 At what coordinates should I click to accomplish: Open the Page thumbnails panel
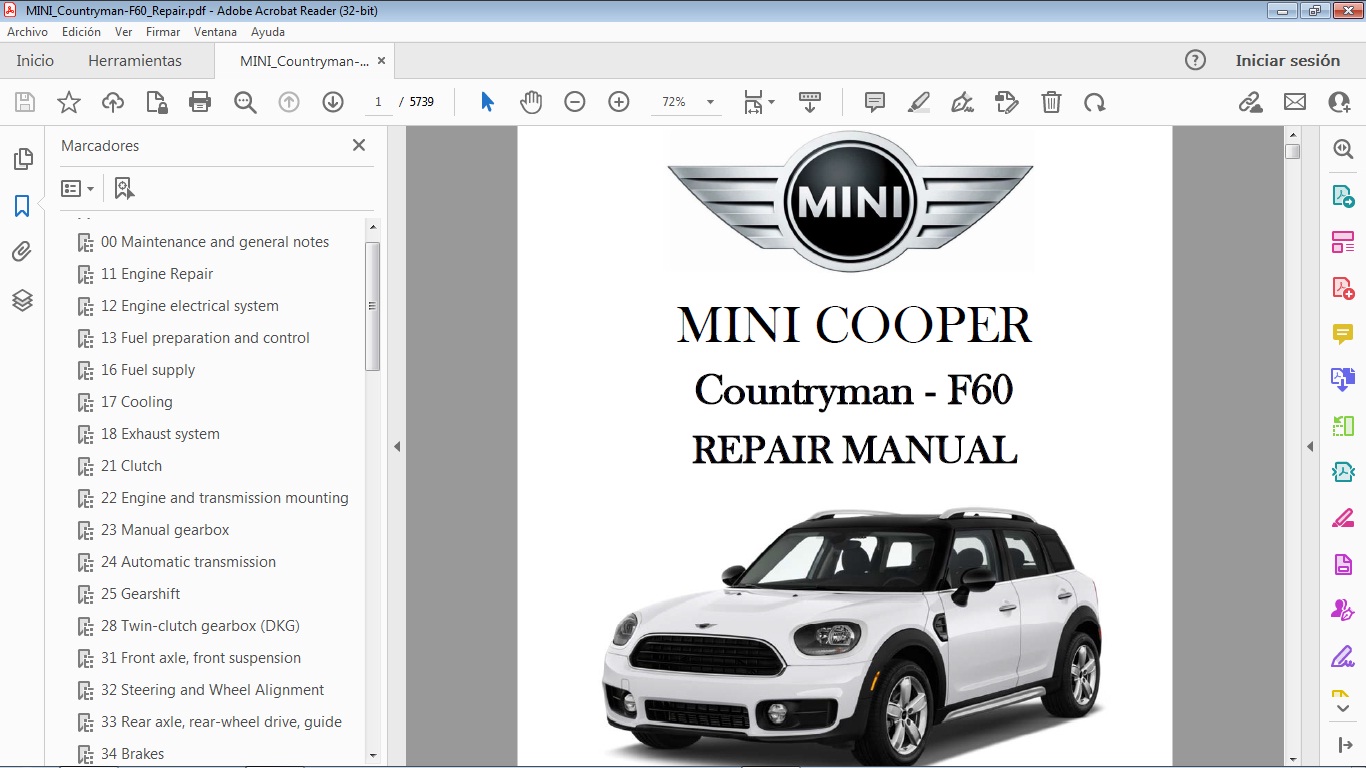click(23, 158)
